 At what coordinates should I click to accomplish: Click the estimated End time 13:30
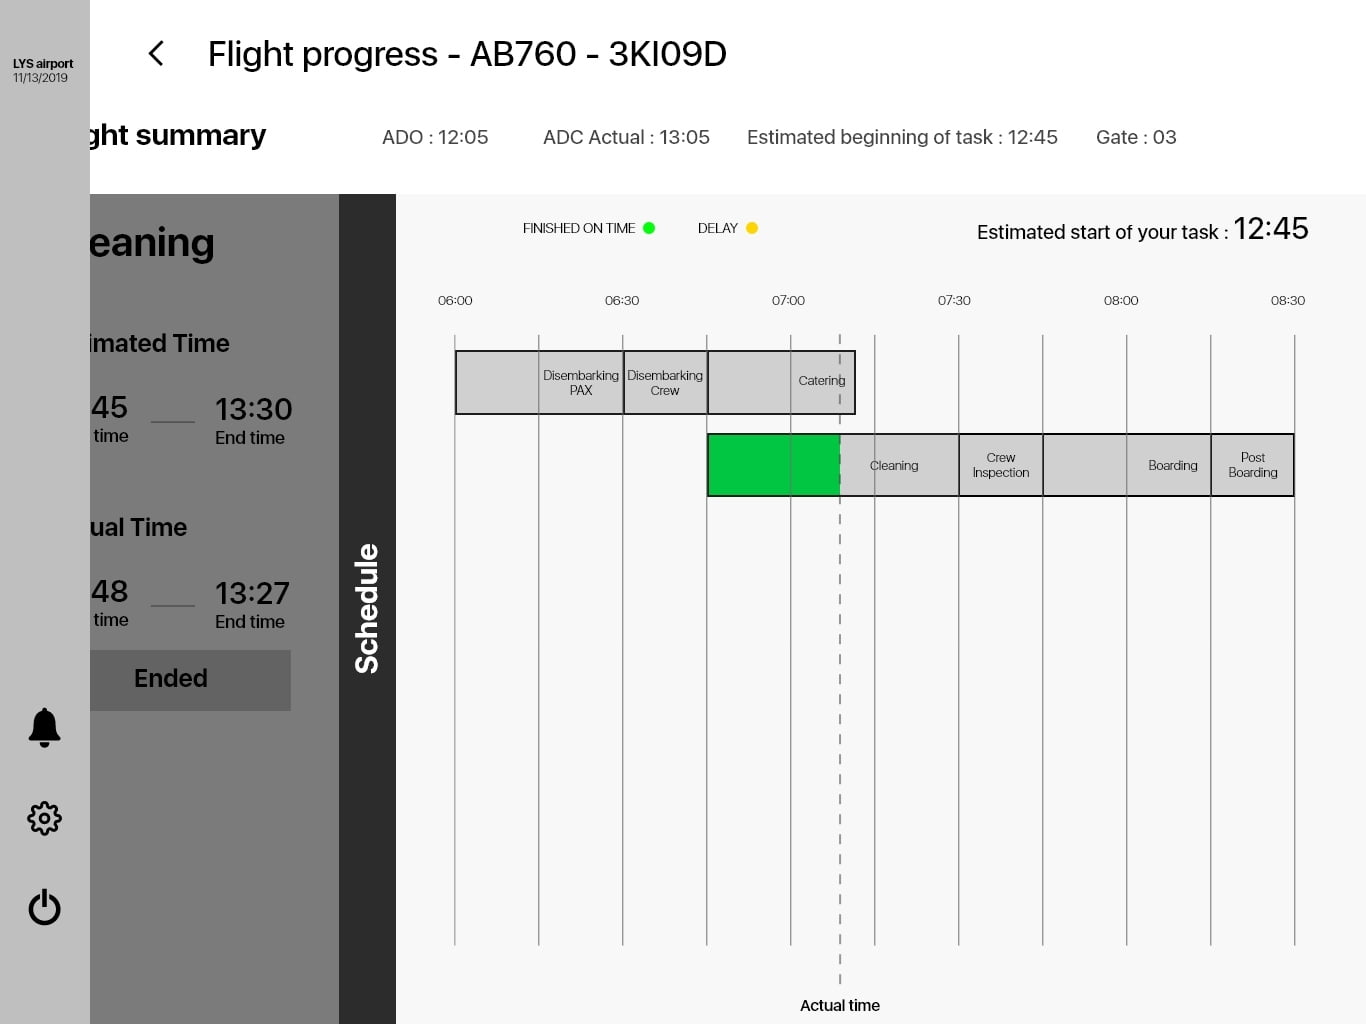[253, 410]
